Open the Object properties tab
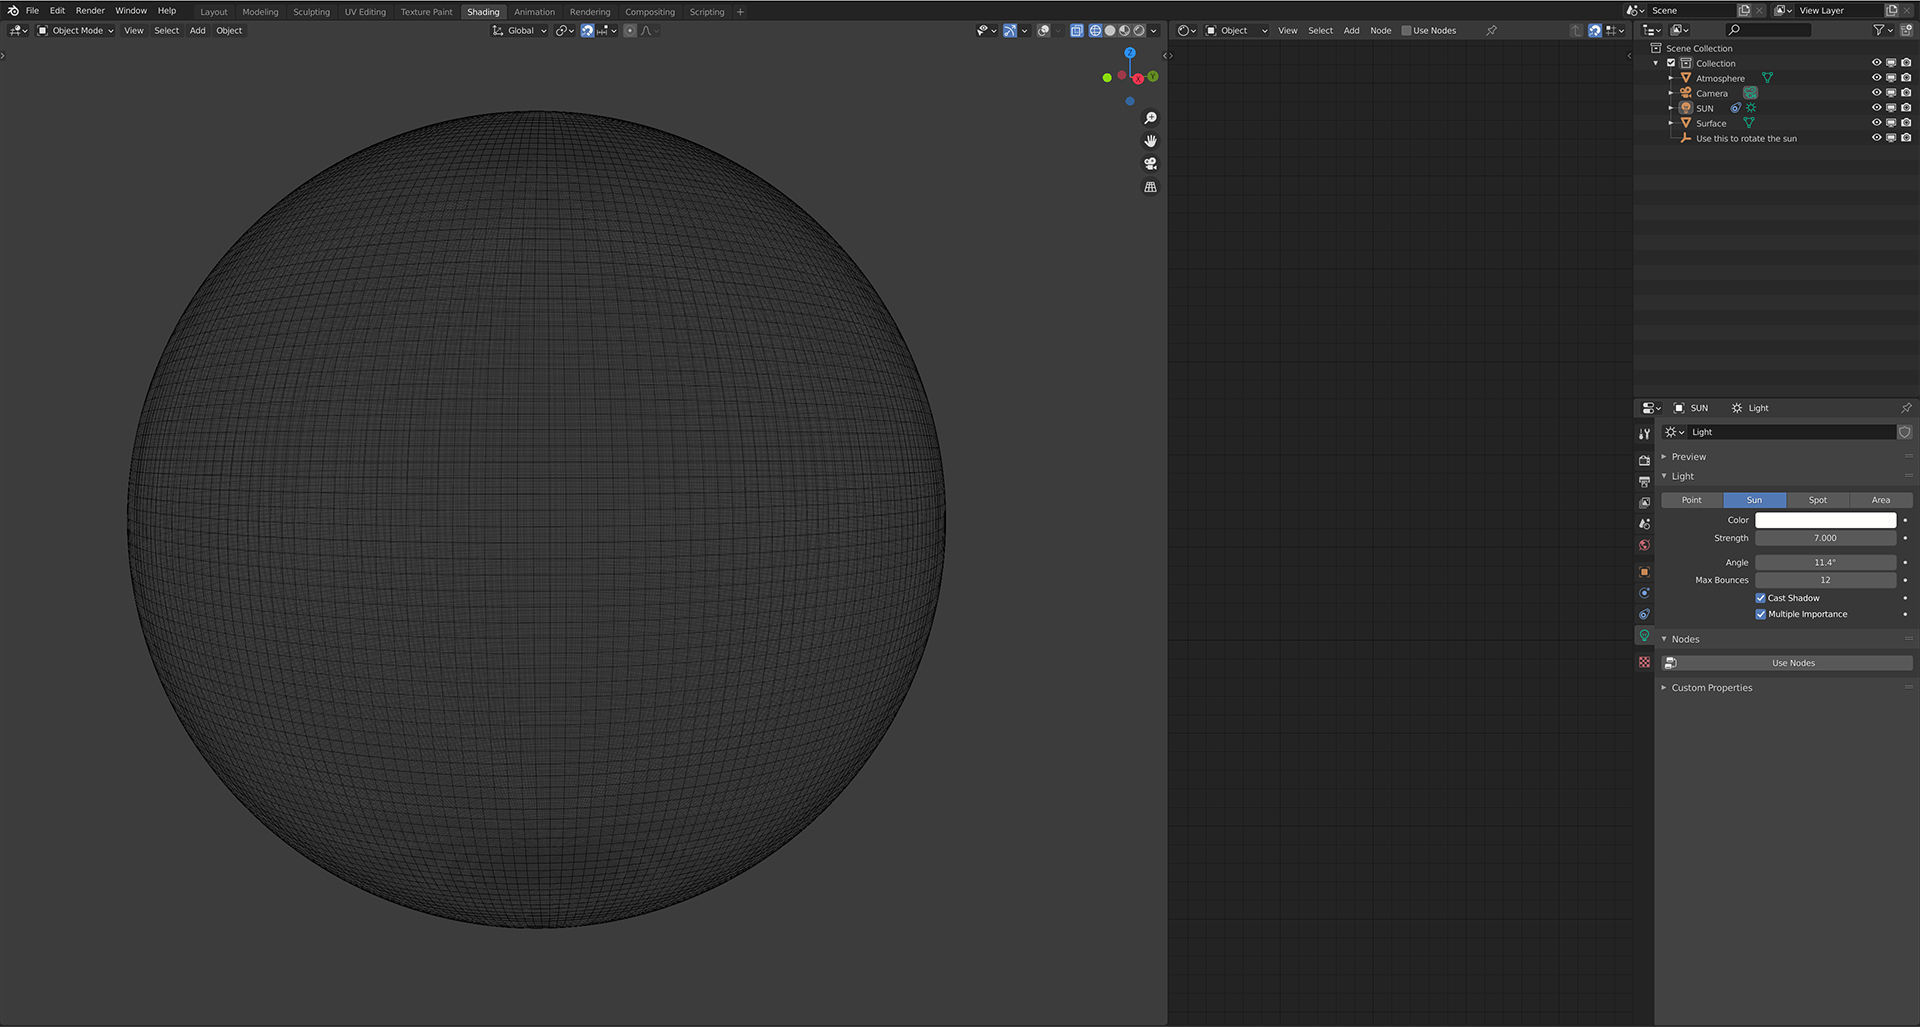Screen dimensions: 1920x1027 coord(1644,572)
